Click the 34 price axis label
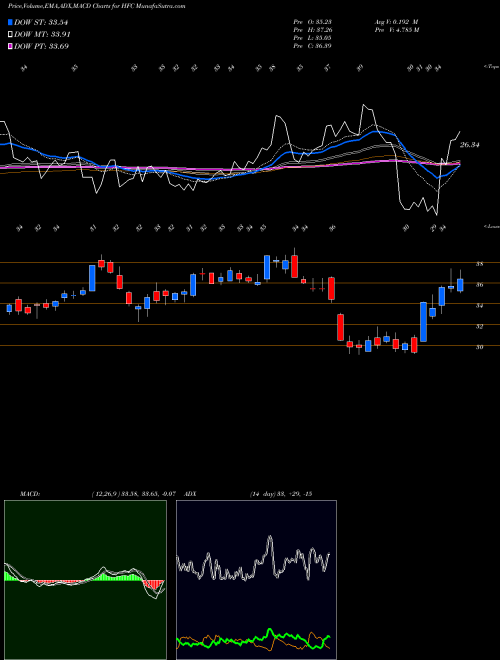Viewport: 500px width, 660px height. tap(479, 306)
